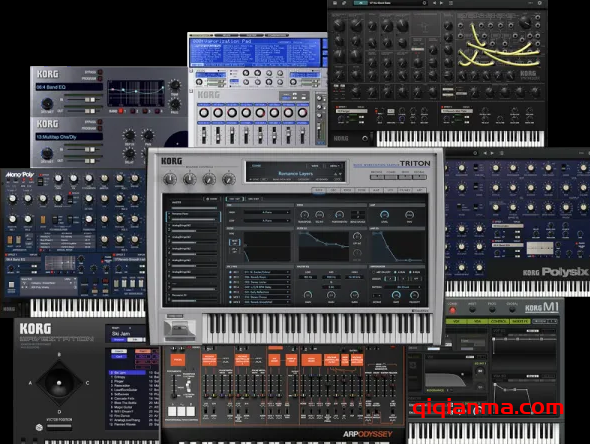This screenshot has height=444, width=590.
Task: Click the gear icon in Wavestation panel
Action: pyautogui.click(x=39, y=427)
